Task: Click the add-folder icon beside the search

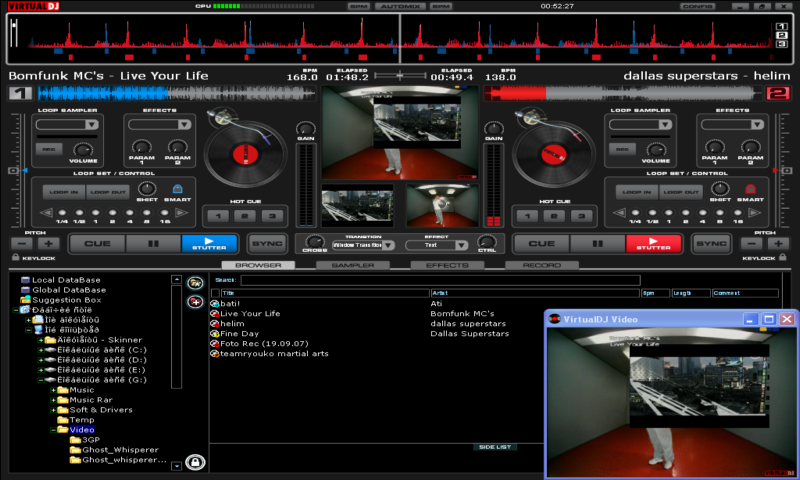Action: [x=195, y=283]
